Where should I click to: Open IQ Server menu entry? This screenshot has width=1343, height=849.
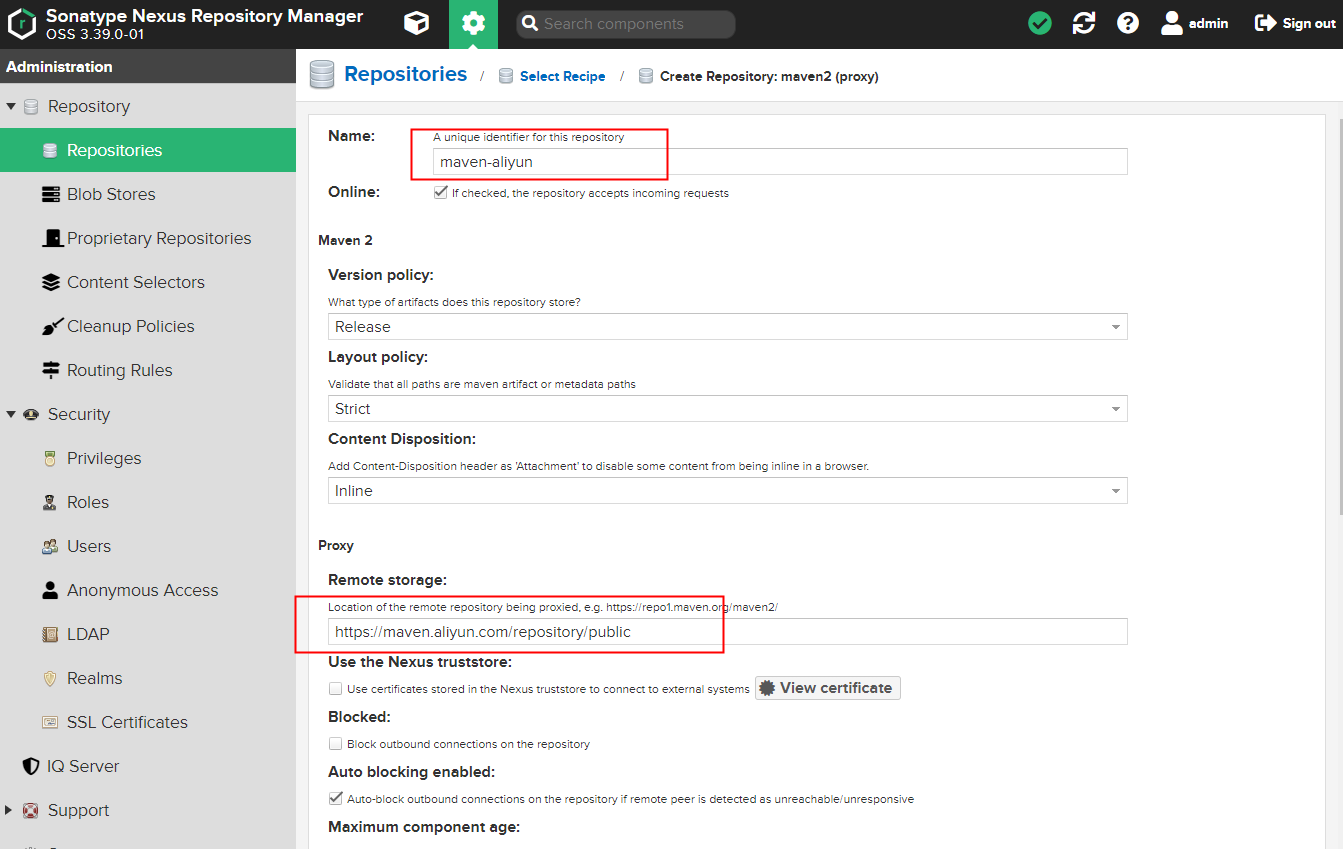[x=148, y=766]
